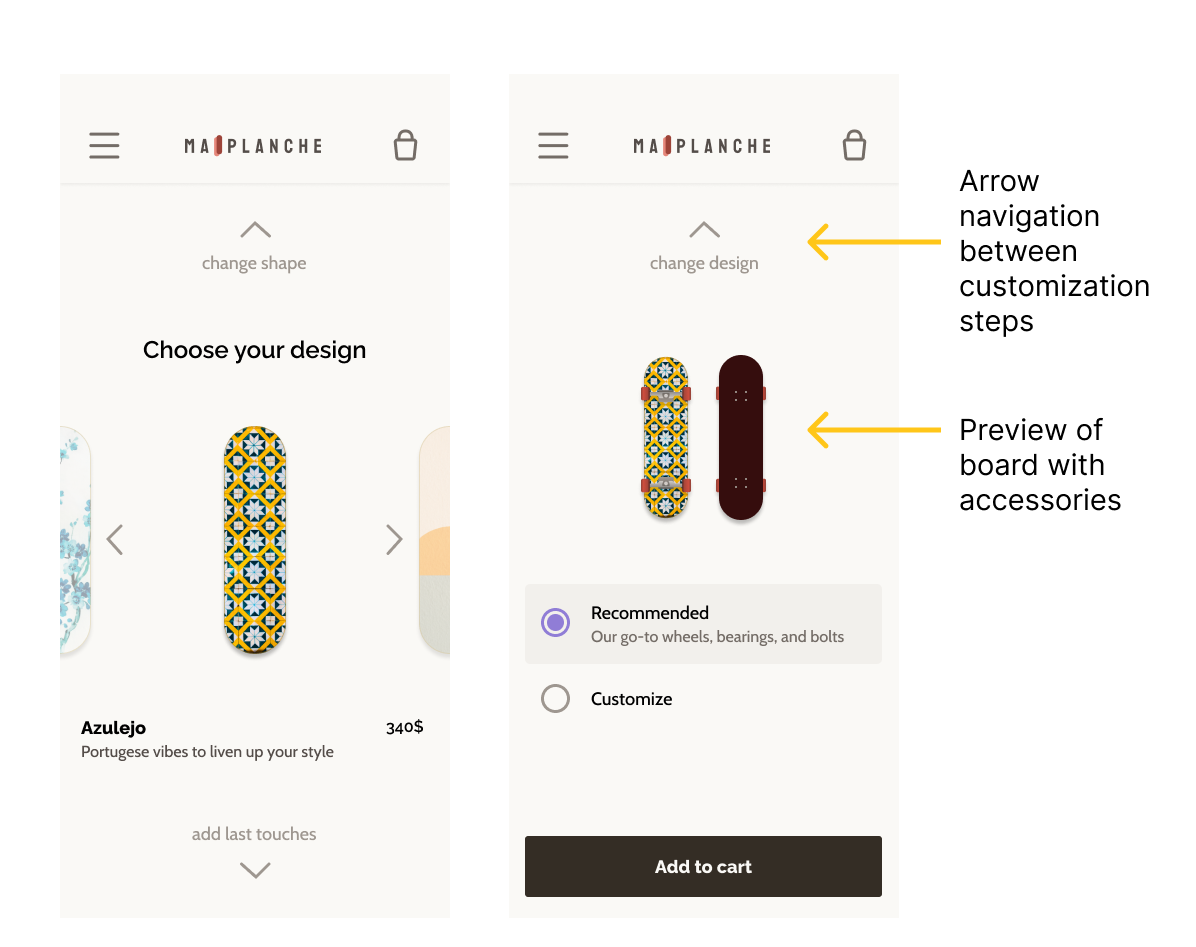1196x947 pixels.
Task: Click MaPlanche logo on the accessories screen
Action: point(703,146)
